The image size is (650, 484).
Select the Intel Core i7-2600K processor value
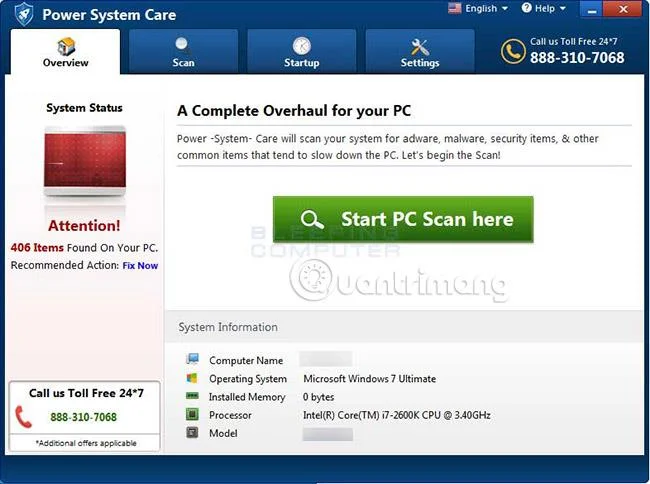click(x=396, y=415)
